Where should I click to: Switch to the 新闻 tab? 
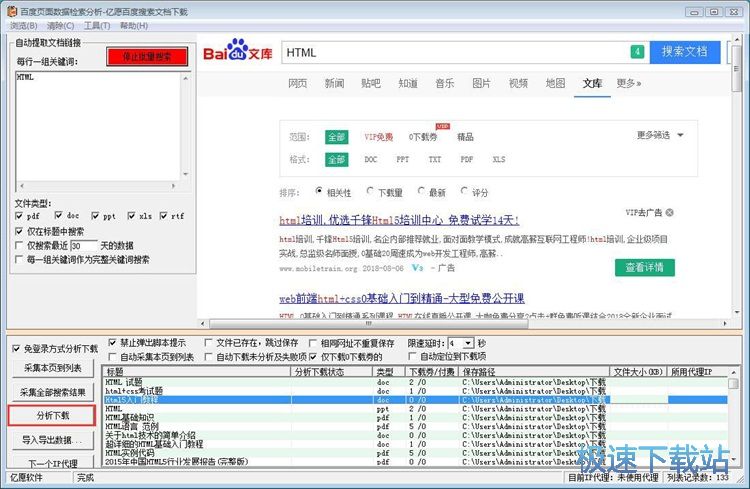click(334, 83)
